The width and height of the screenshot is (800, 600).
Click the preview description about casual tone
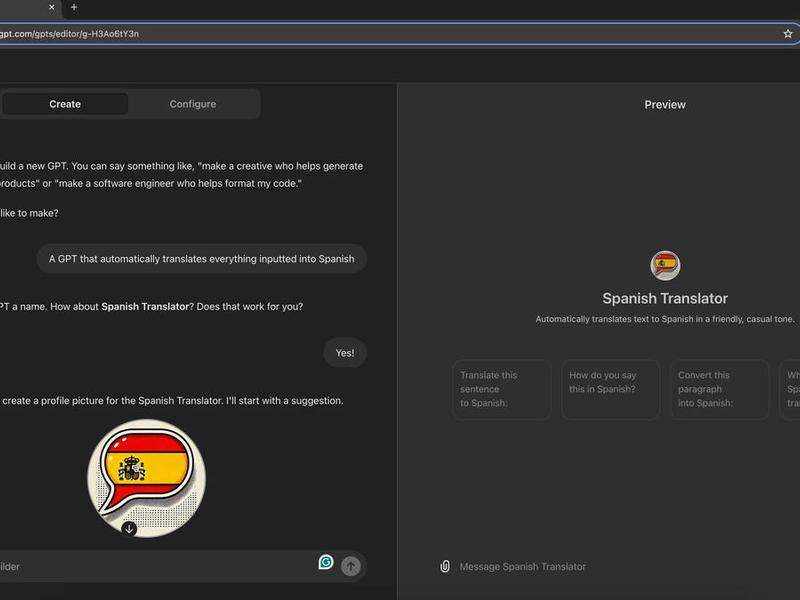(x=665, y=319)
